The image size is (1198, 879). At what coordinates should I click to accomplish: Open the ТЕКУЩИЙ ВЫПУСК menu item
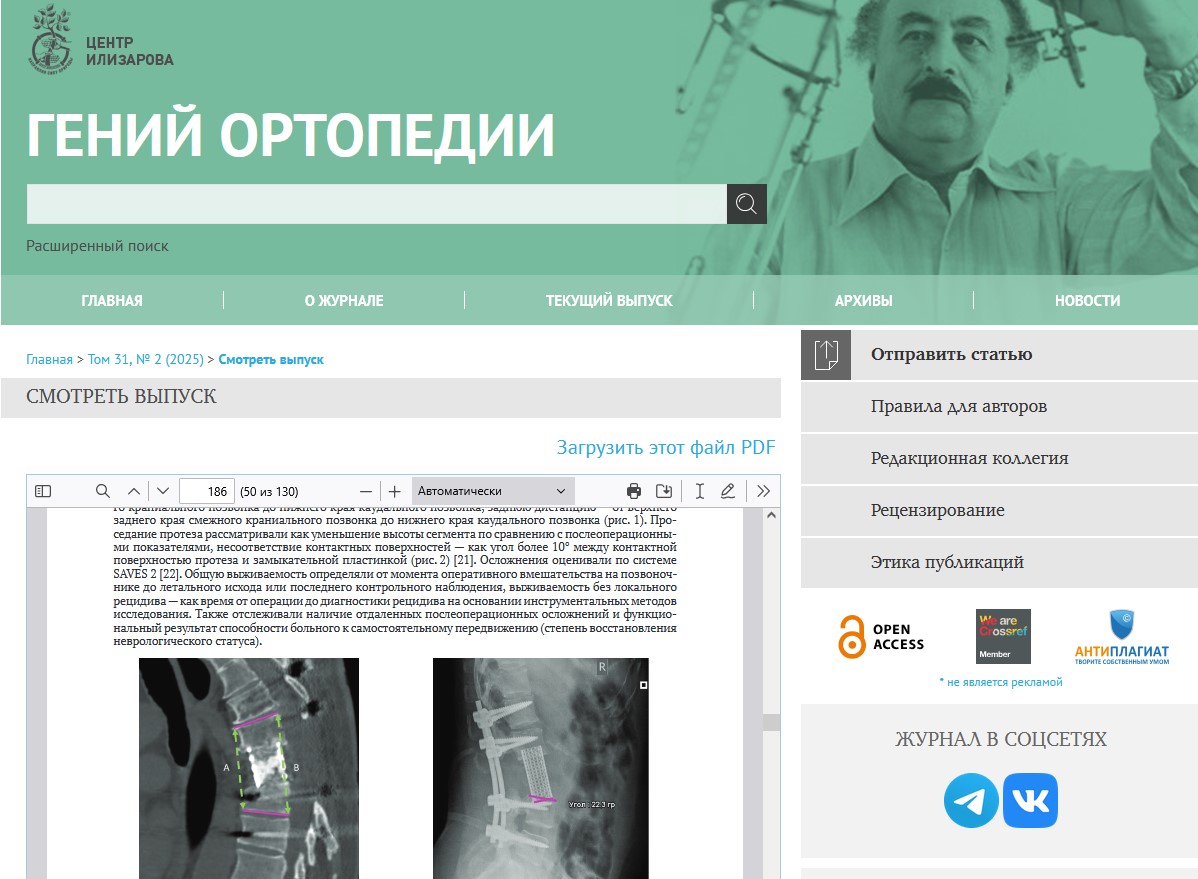[x=609, y=300]
